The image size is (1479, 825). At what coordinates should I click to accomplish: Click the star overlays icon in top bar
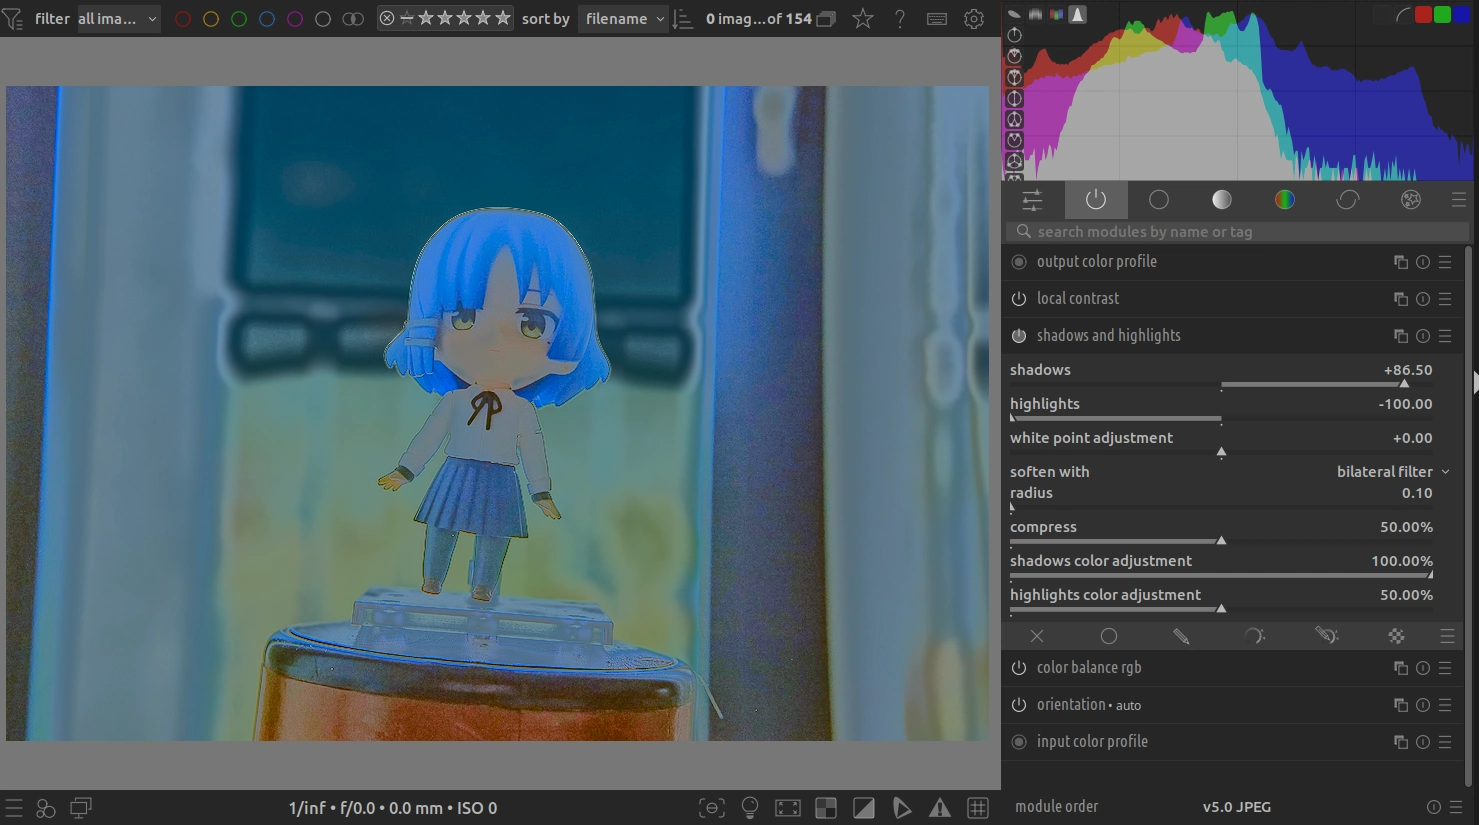pos(863,19)
